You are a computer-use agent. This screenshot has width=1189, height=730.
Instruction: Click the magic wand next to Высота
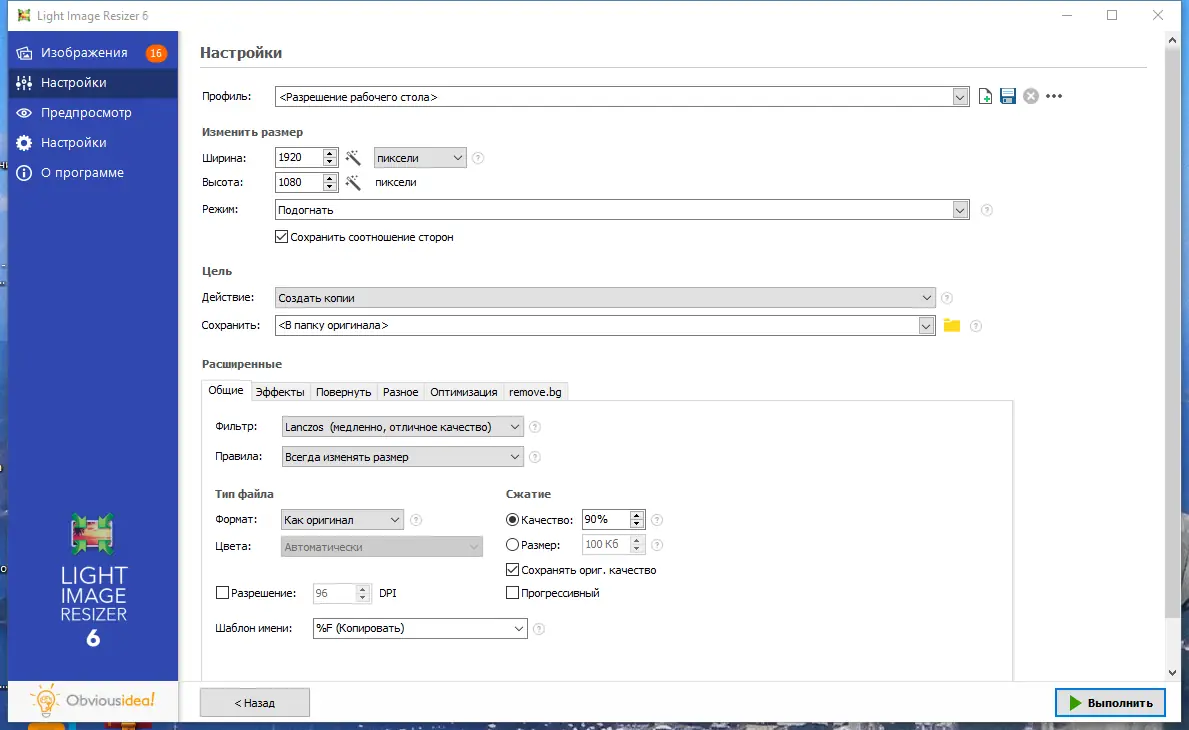pyautogui.click(x=353, y=182)
